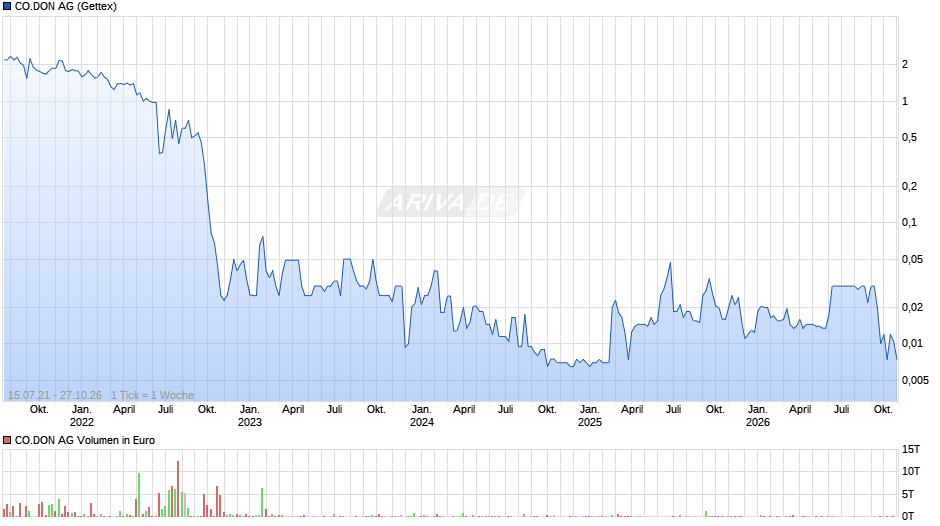Click the 'CO.DON AG (Gettex)' chart title

point(65,7)
